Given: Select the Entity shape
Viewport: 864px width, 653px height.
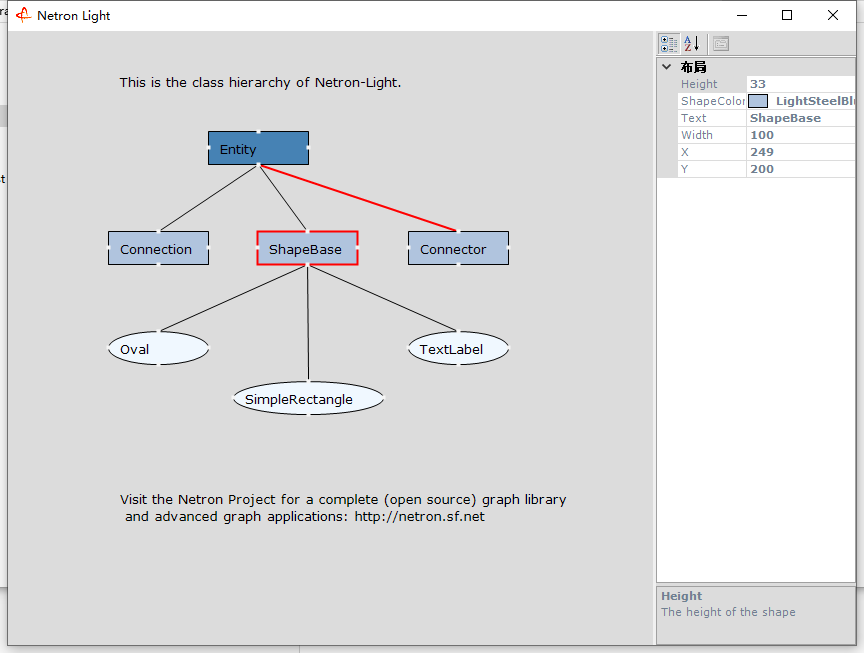Looking at the screenshot, I should point(258,148).
